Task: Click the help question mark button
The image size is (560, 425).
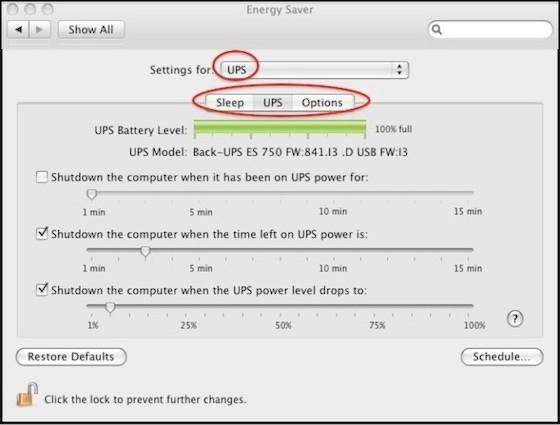Action: [x=515, y=319]
